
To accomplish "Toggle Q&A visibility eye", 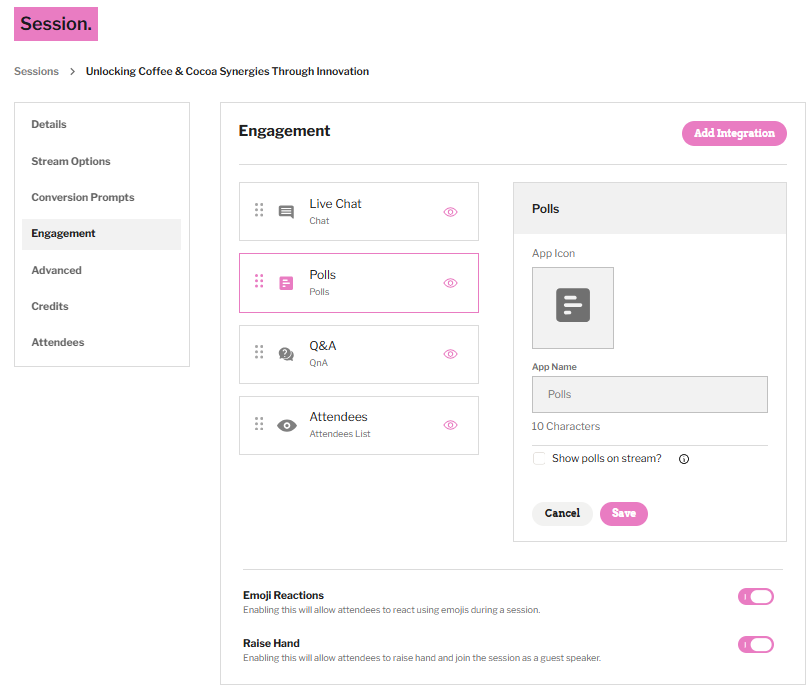I will tap(450, 354).
